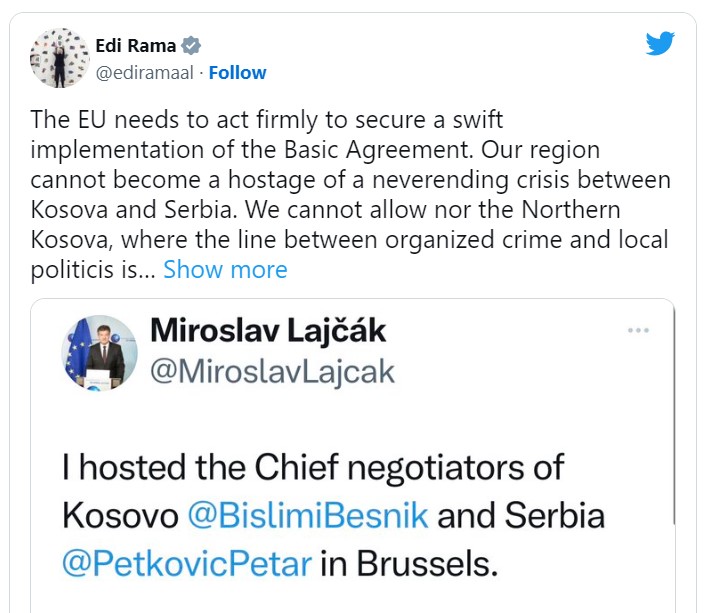
Task: Click the scrollbar beside quoted tweet
Action: coord(674,415)
